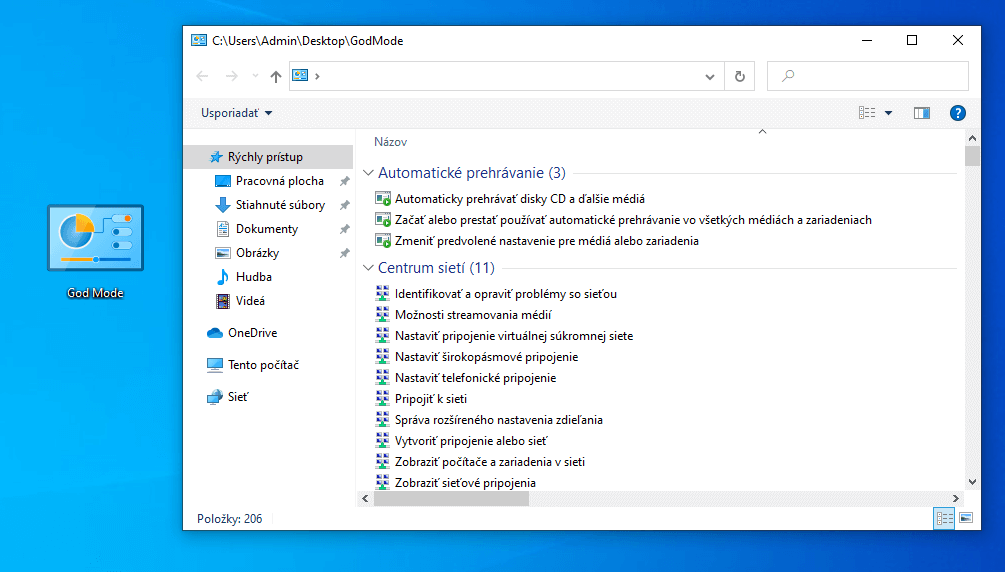Select Tento počítač in the sidebar
This screenshot has width=1005, height=572.
coord(263,365)
